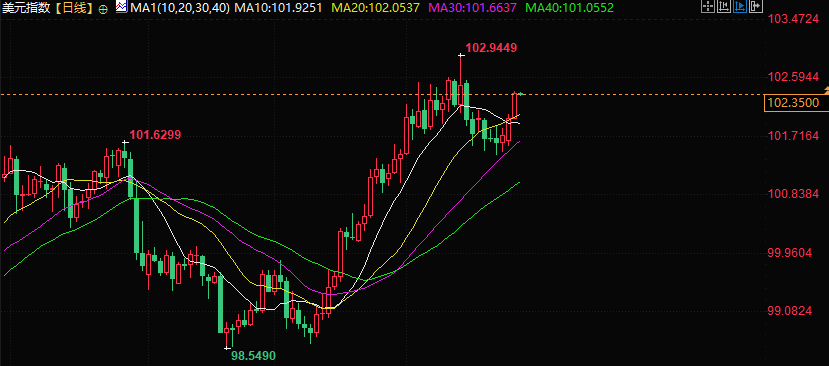Click the 103.4724 axis value

(x=793, y=20)
